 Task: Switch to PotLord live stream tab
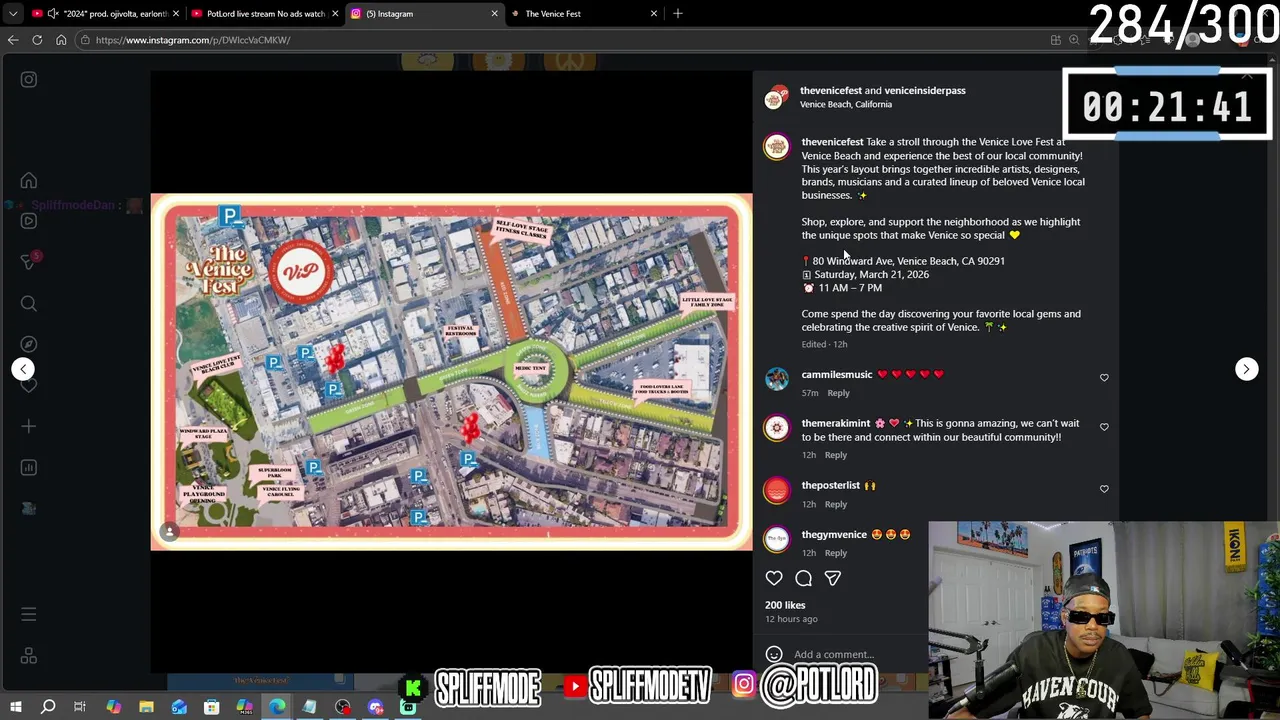point(265,14)
